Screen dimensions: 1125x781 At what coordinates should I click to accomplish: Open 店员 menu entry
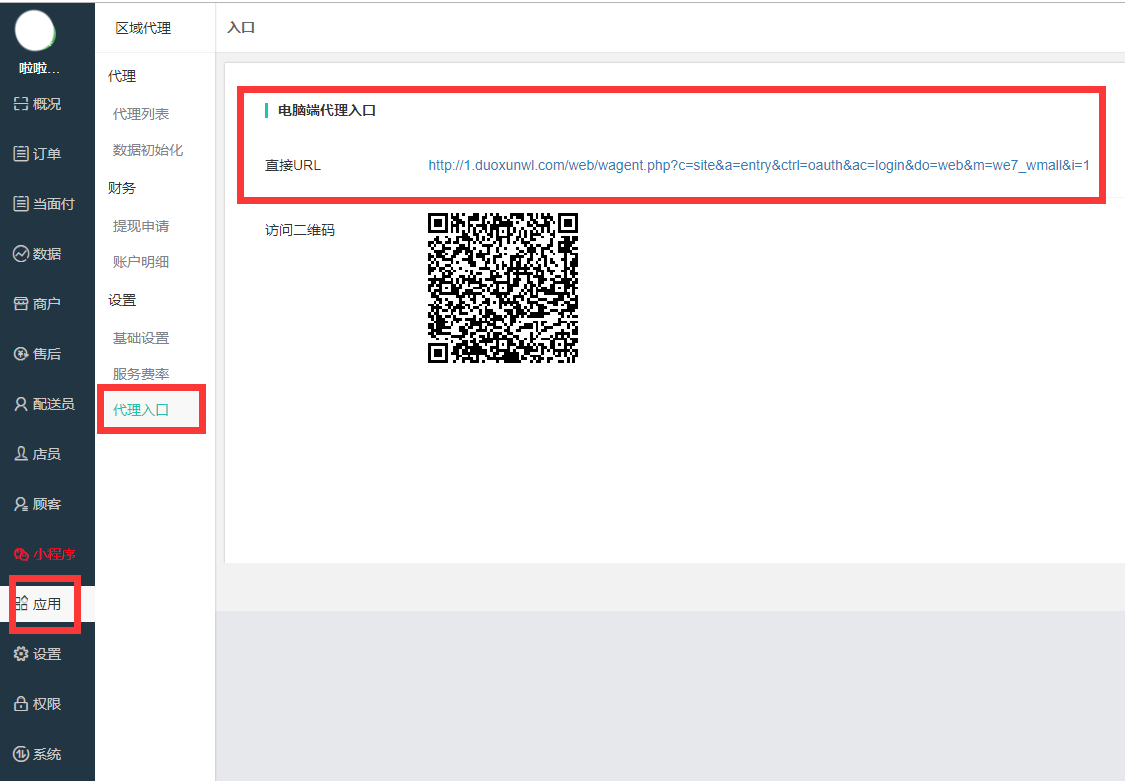[x=47, y=454]
